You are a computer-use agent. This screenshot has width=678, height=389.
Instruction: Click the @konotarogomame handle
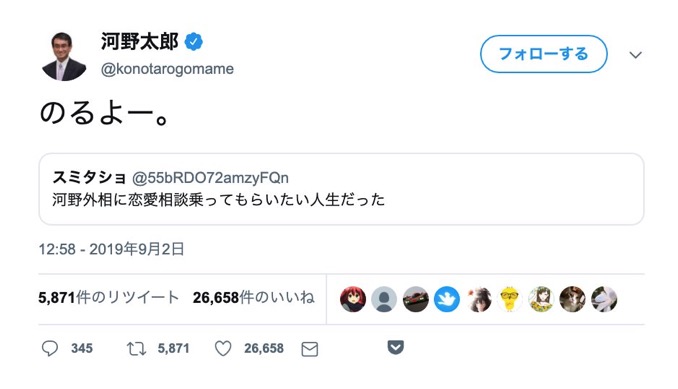click(x=167, y=69)
